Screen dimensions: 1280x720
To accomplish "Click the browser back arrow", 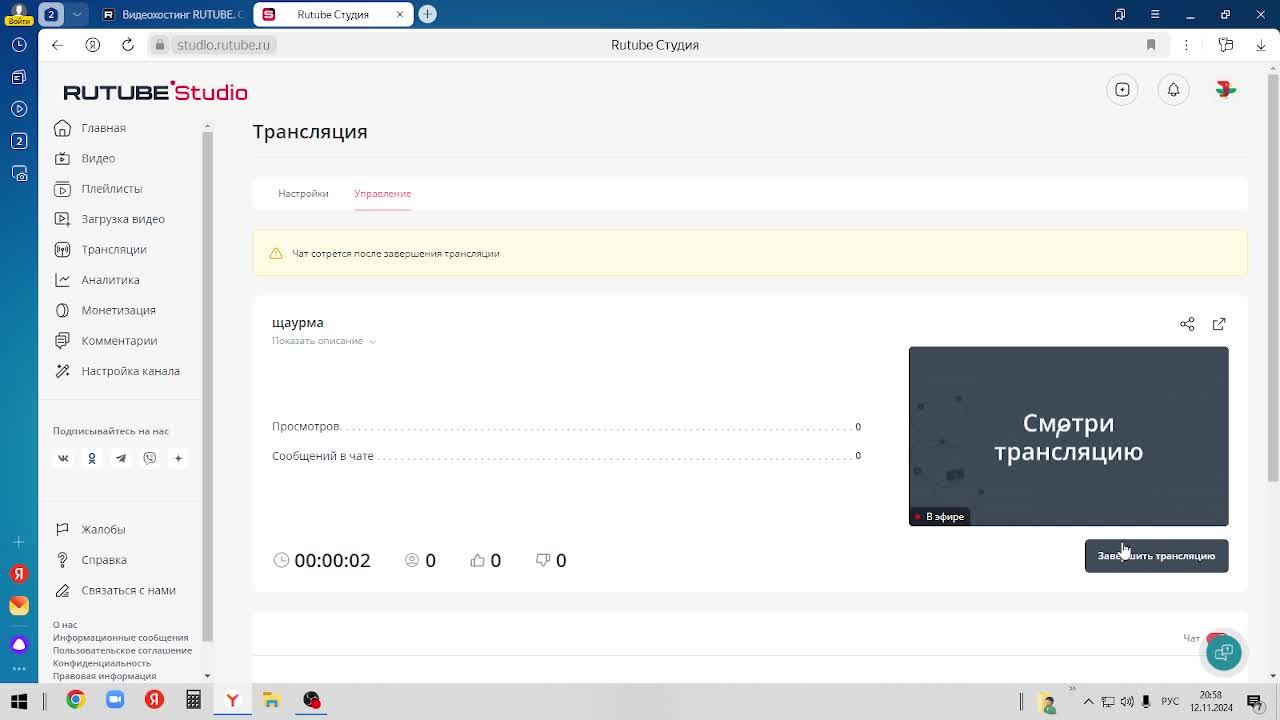I will [57, 45].
